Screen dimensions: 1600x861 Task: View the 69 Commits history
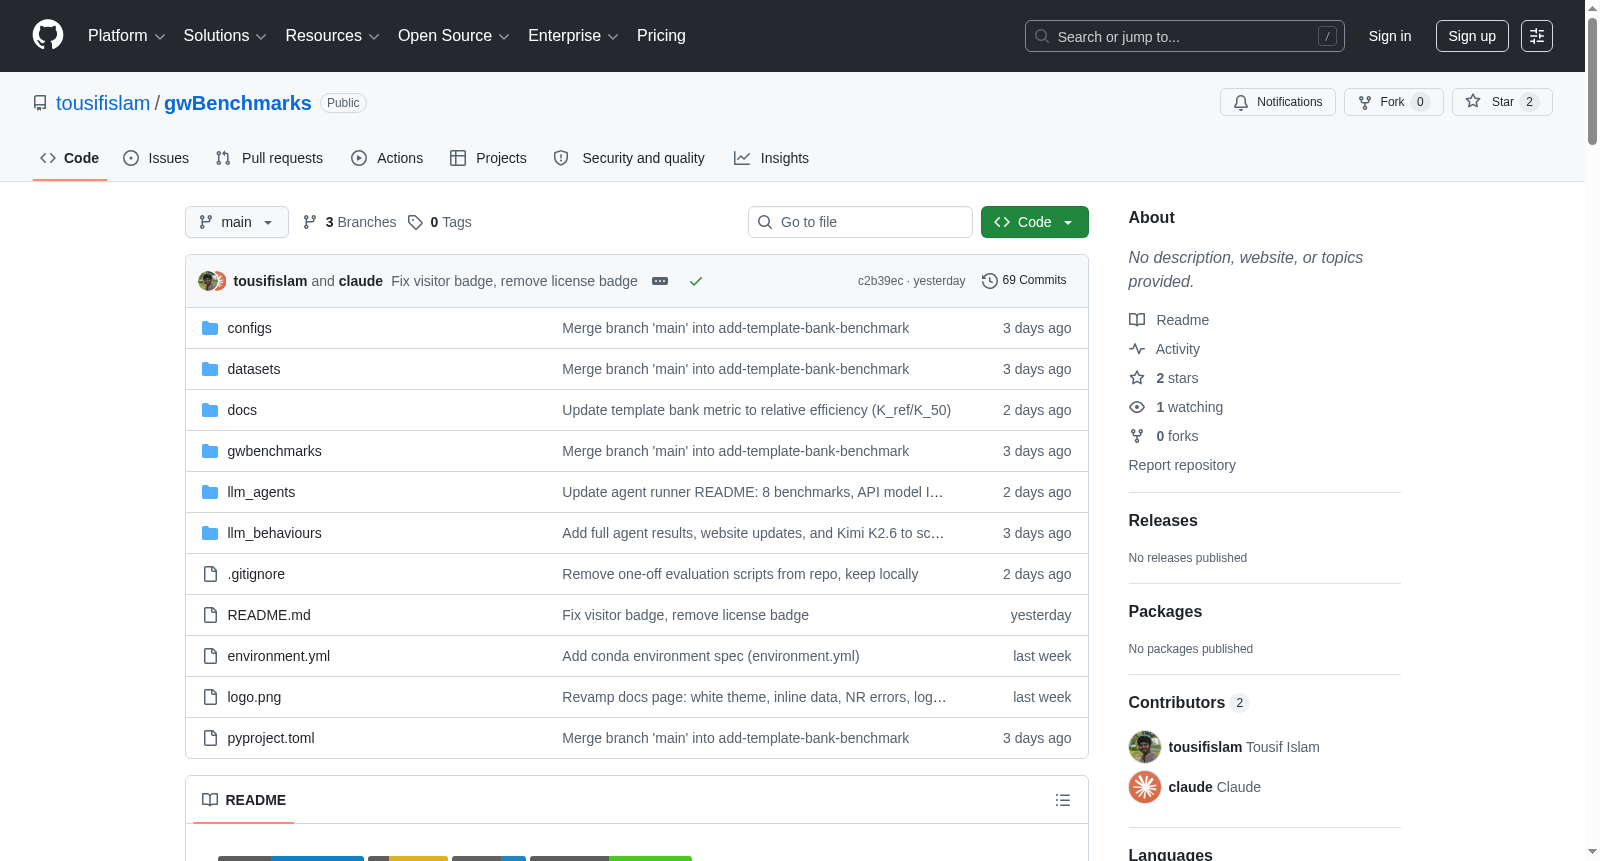(x=1024, y=281)
